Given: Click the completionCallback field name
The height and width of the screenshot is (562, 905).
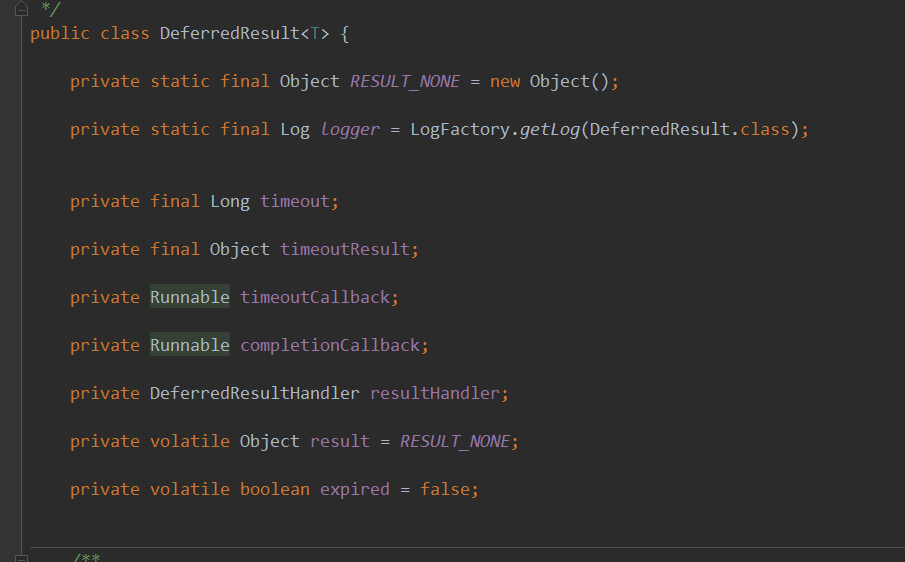Looking at the screenshot, I should coord(329,345).
